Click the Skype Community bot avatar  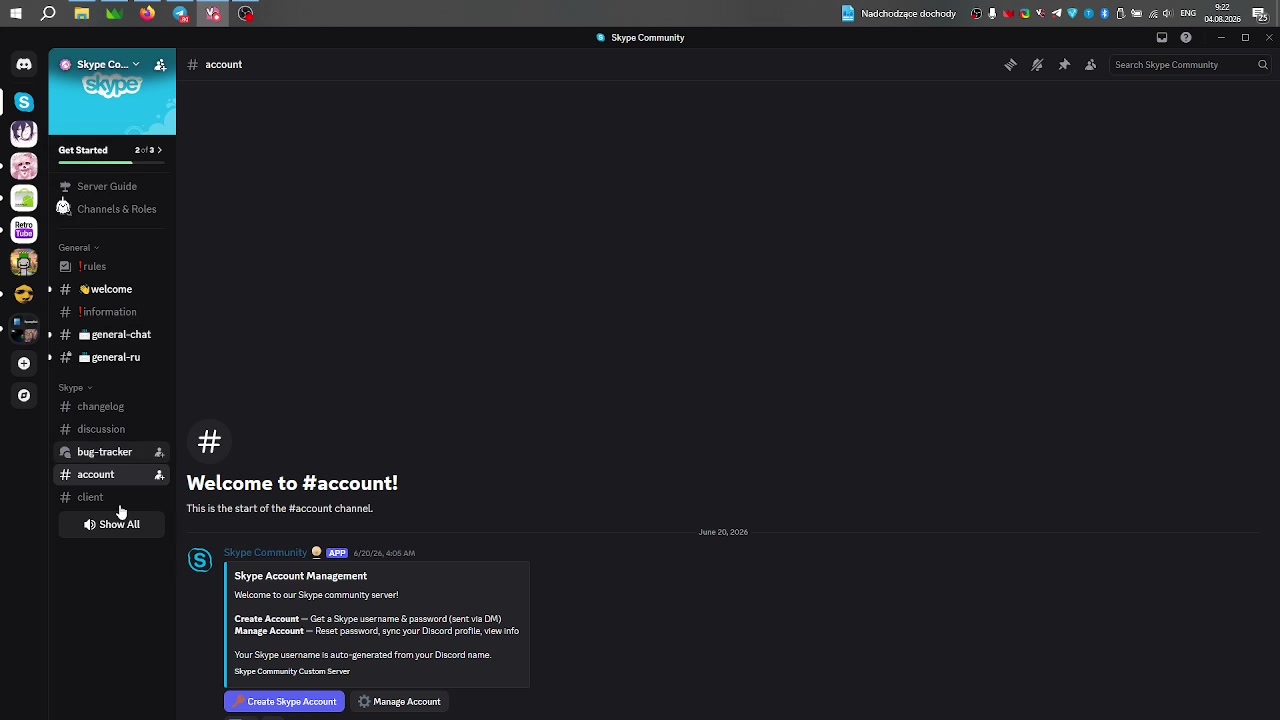point(200,561)
